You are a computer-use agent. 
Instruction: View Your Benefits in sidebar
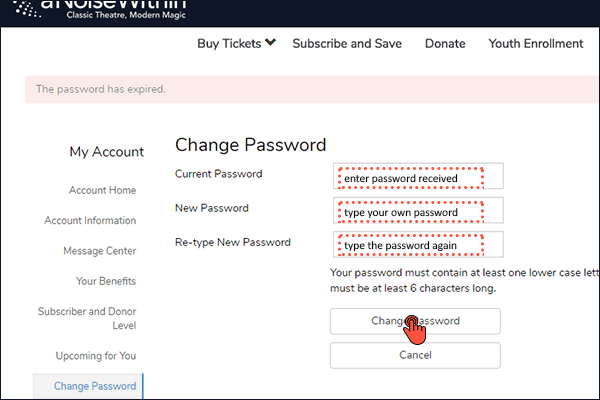[106, 281]
